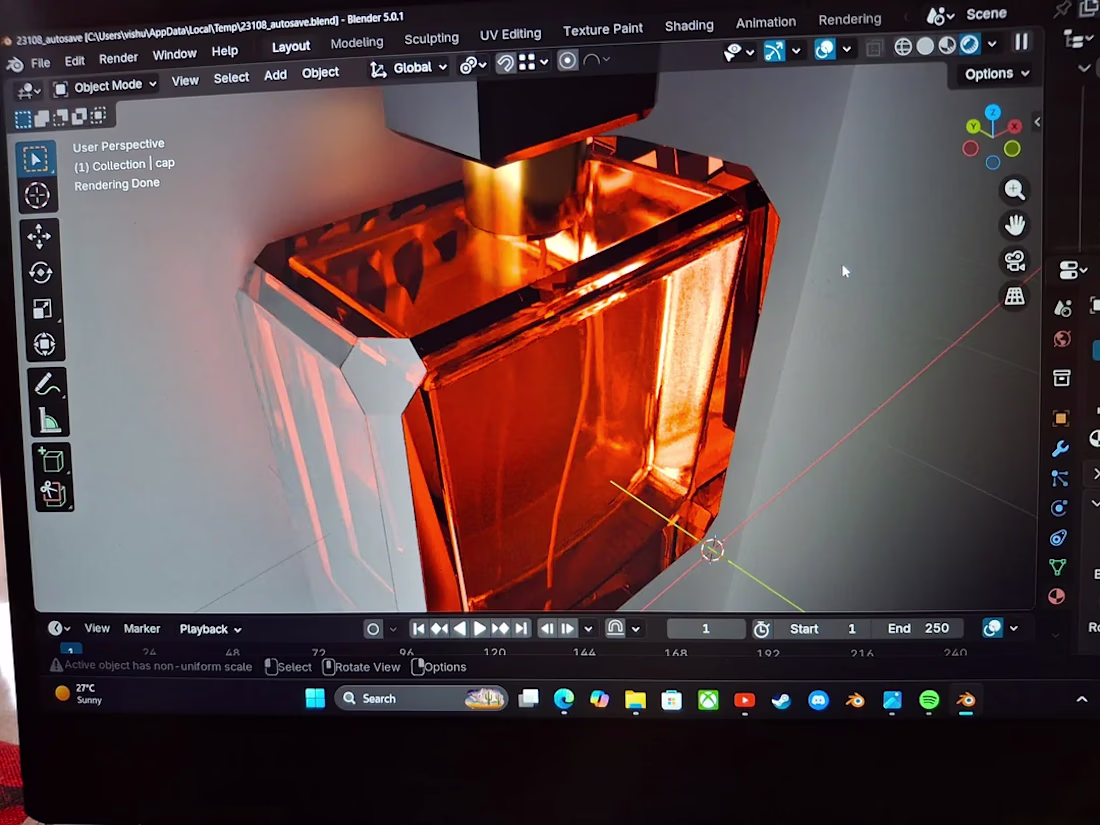
Task: Click the Start frame field
Action: pyautogui.click(x=823, y=629)
